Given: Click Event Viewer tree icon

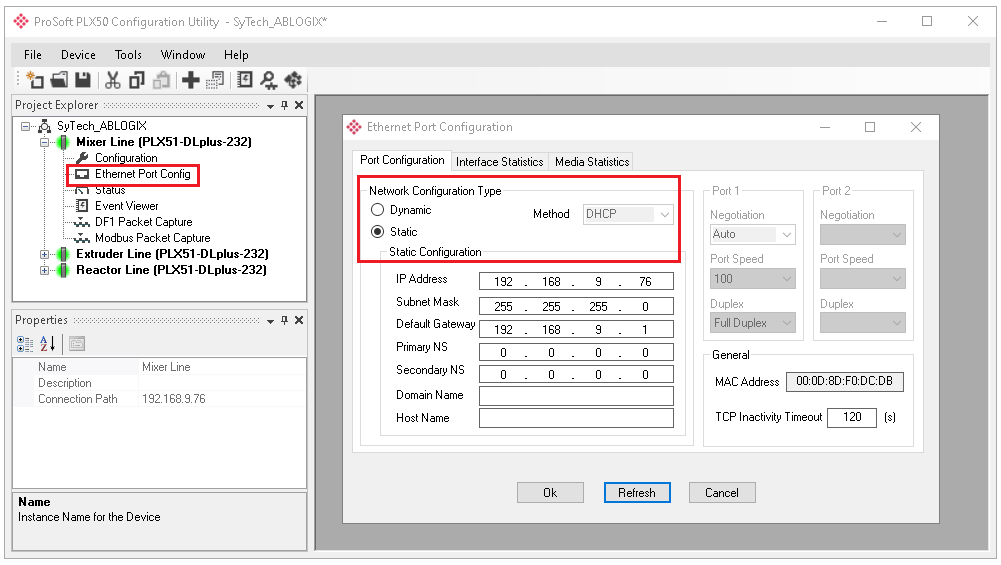Looking at the screenshot, I should 82,206.
